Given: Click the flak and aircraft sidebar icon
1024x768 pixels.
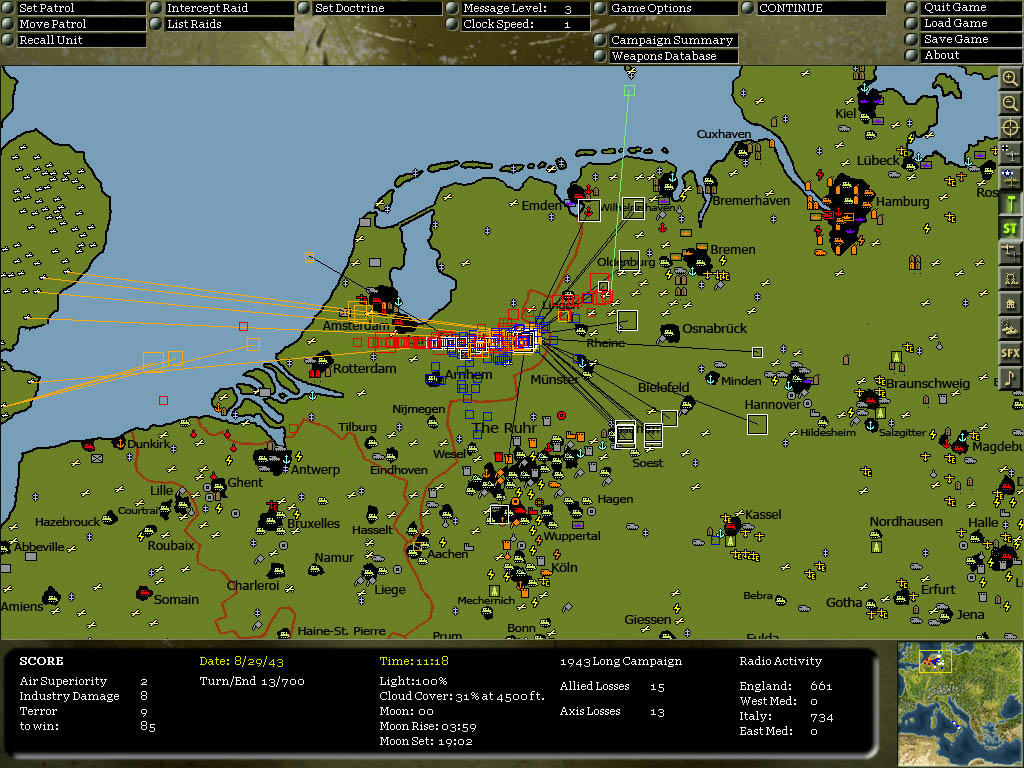Looking at the screenshot, I should point(1010,328).
